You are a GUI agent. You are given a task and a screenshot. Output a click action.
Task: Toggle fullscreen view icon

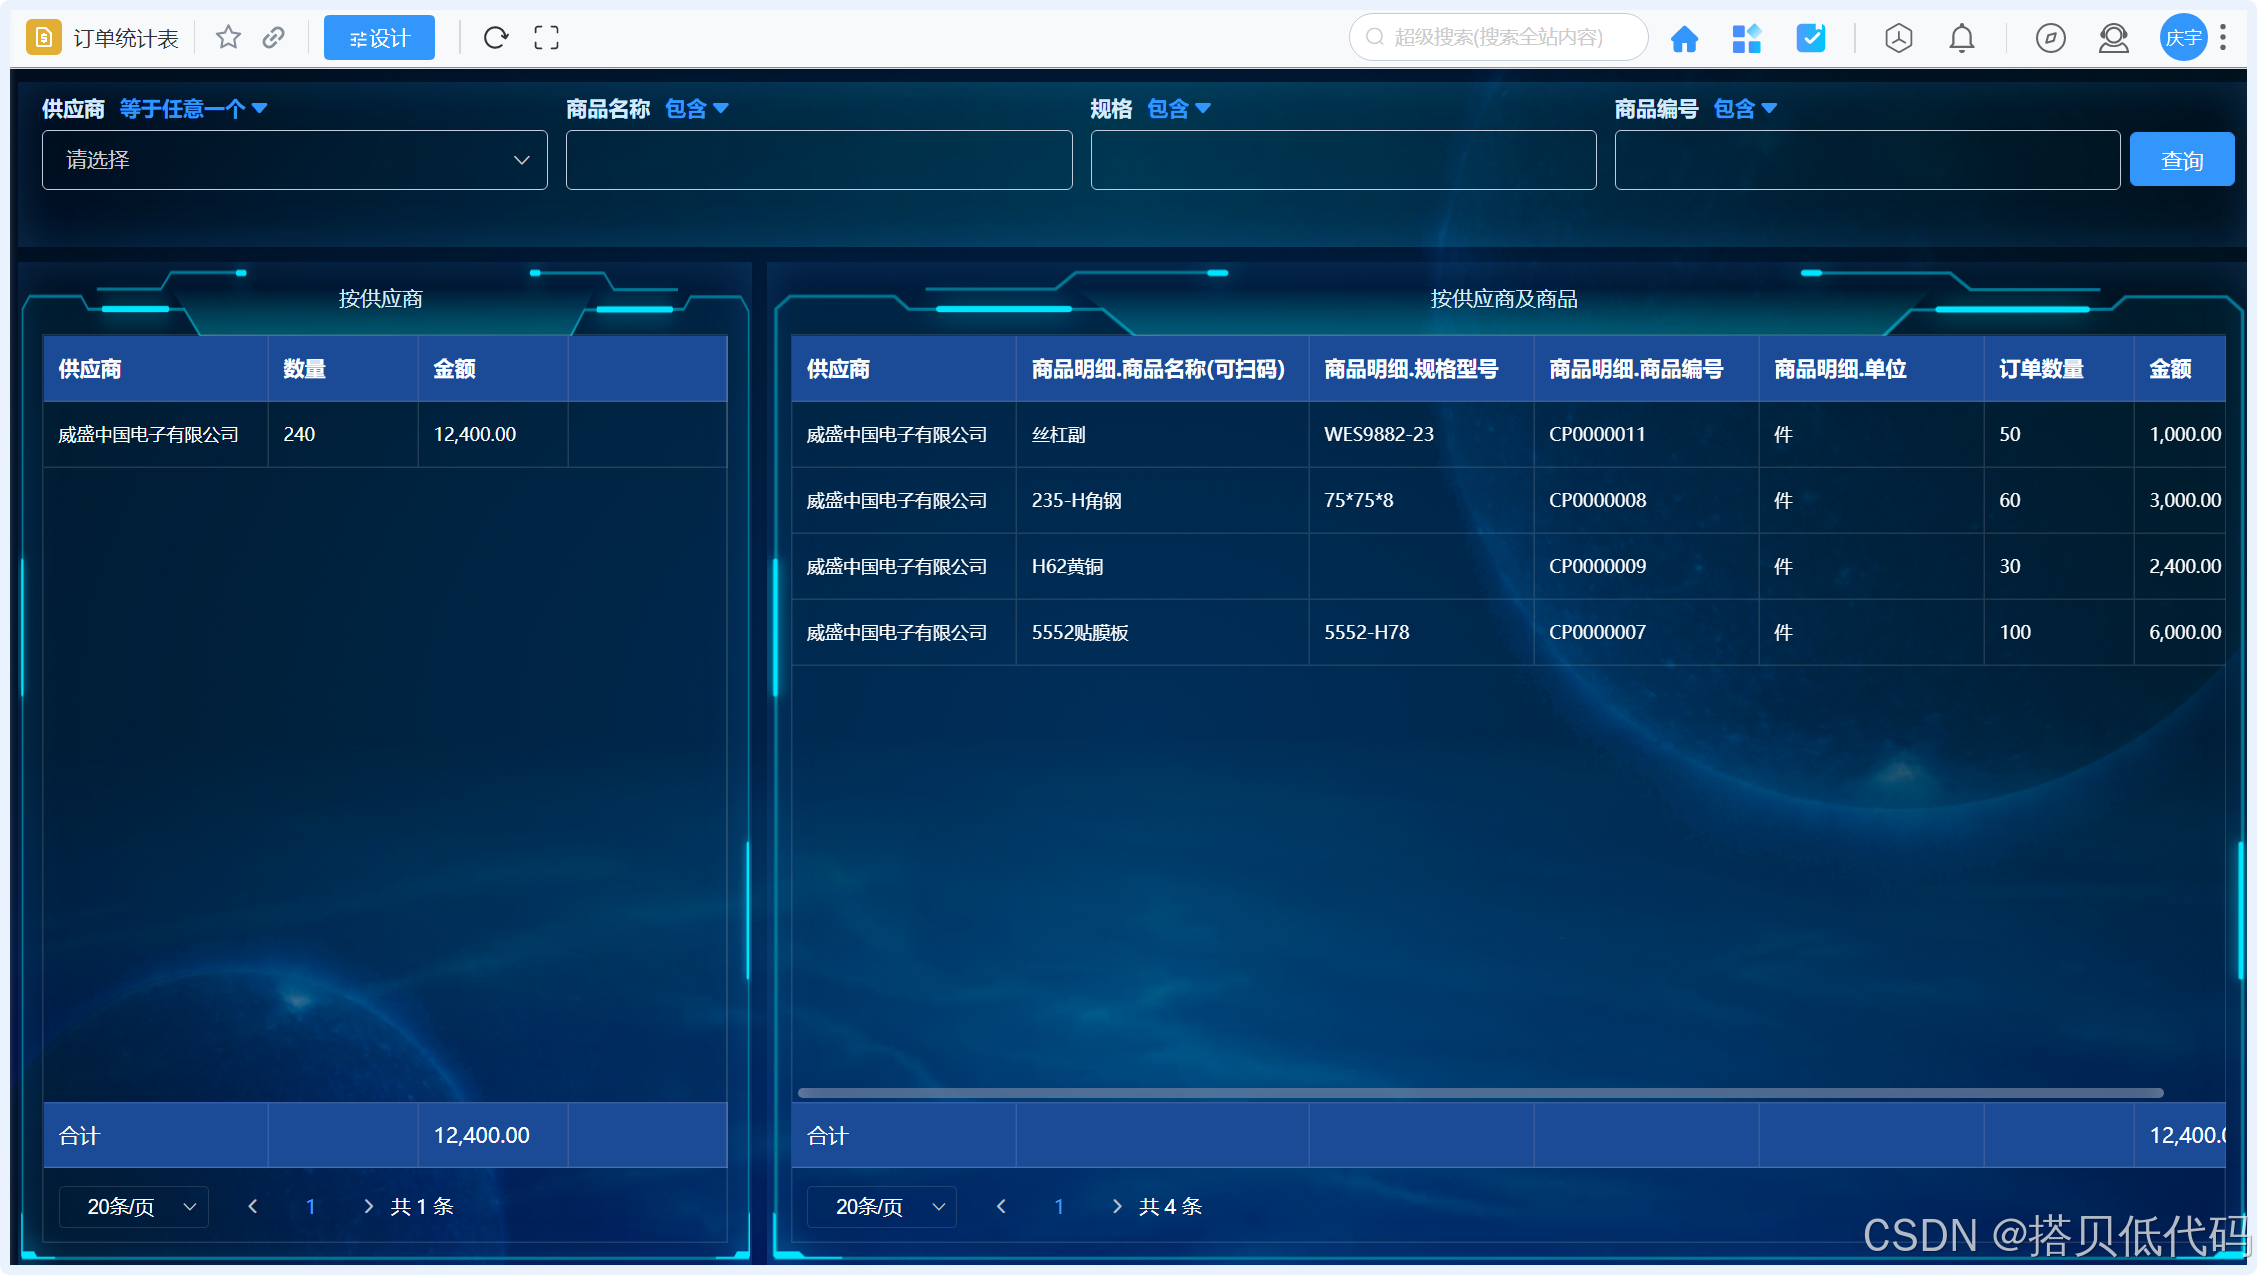point(546,38)
